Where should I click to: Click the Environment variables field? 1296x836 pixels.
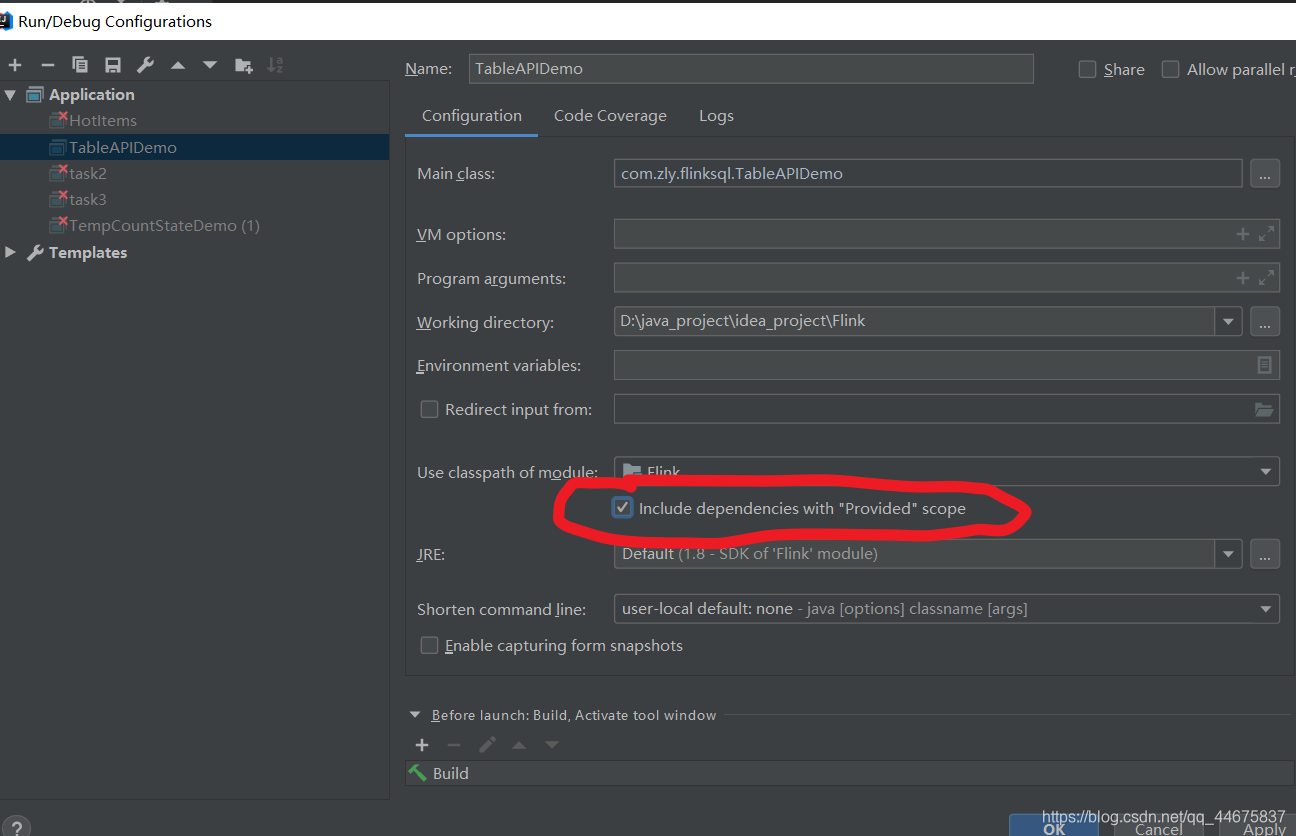pyautogui.click(x=947, y=365)
